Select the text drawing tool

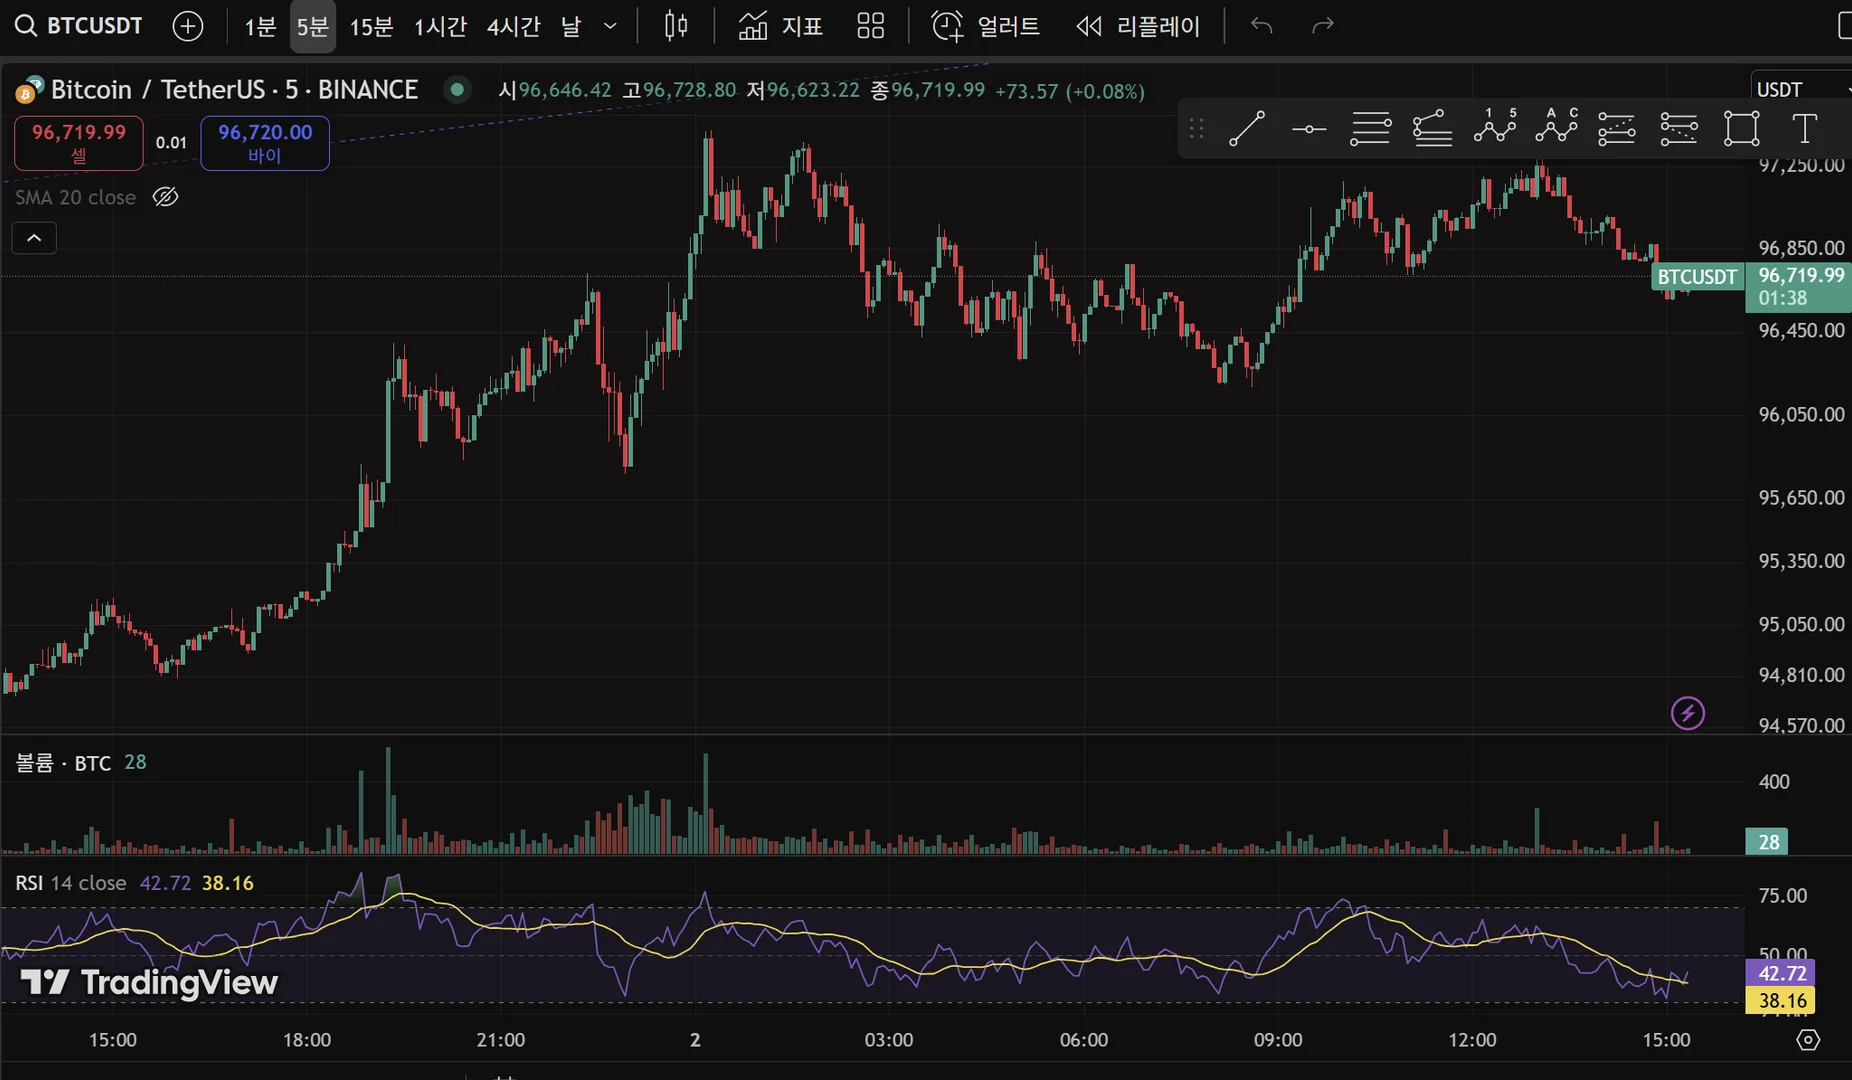(1804, 129)
